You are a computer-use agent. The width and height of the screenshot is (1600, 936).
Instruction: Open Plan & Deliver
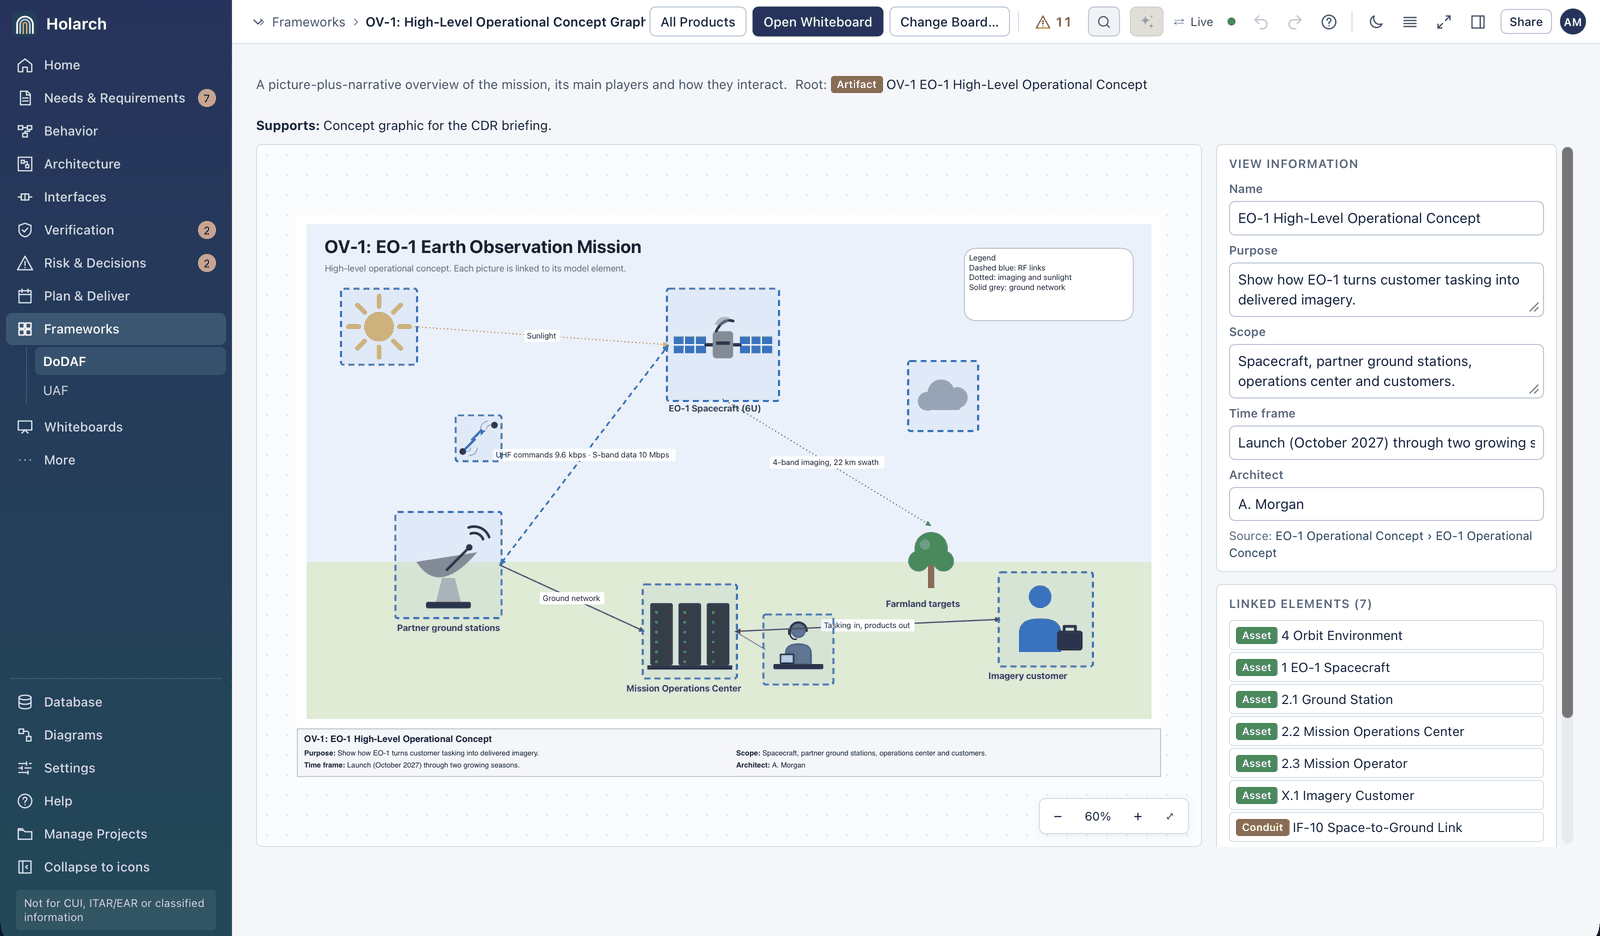pyautogui.click(x=116, y=296)
